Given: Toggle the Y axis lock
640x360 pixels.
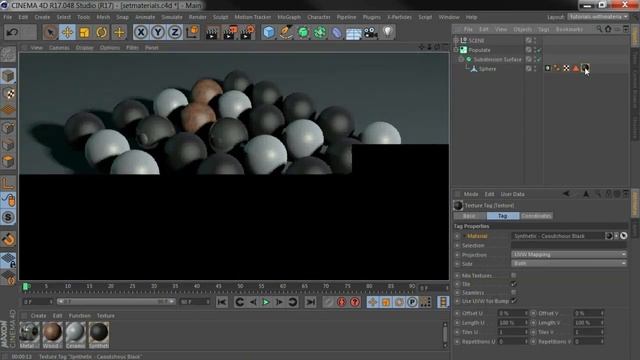Looking at the screenshot, I should 158,32.
